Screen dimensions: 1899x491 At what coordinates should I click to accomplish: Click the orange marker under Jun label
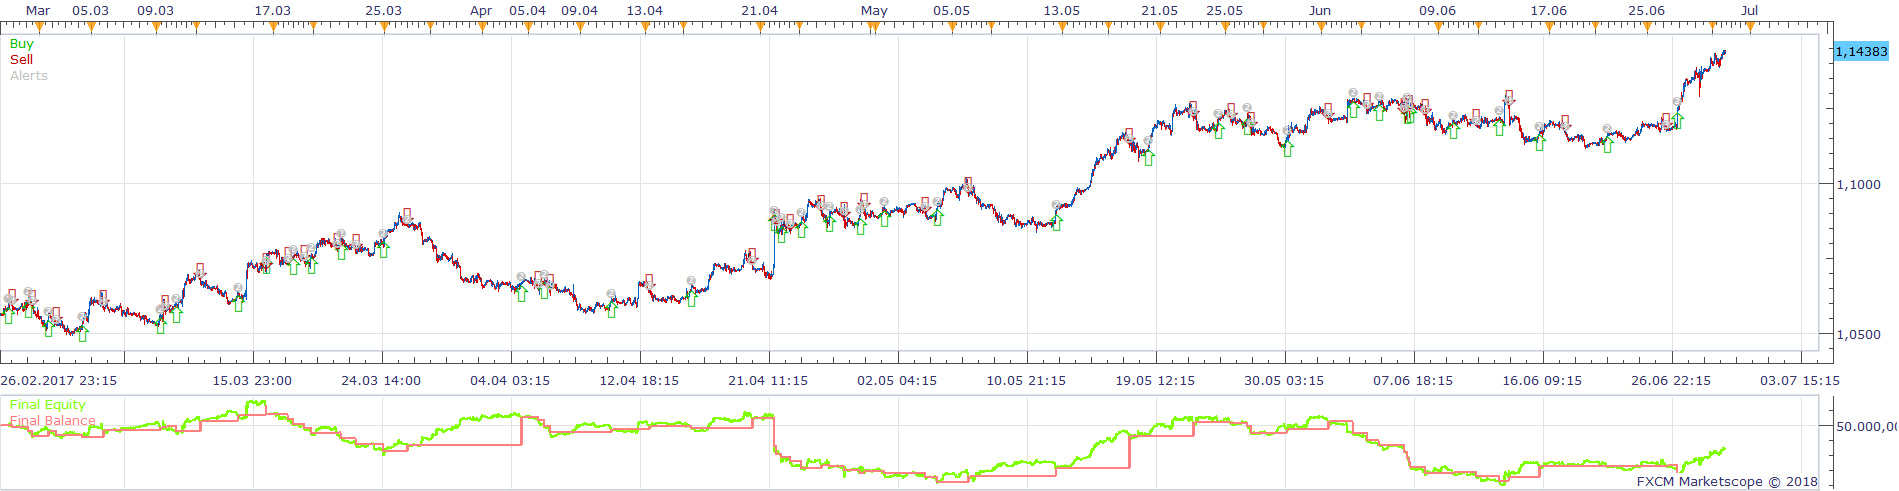click(1320, 27)
